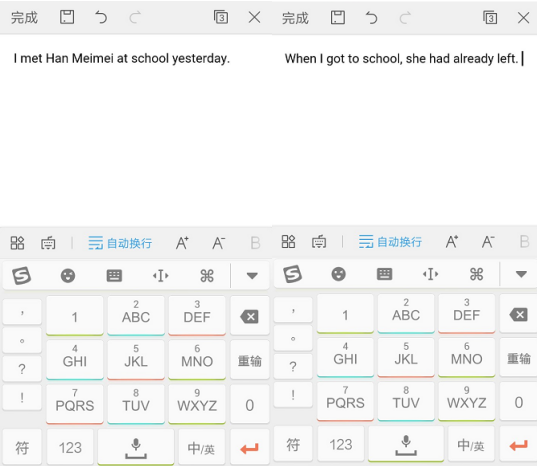Undo last edit in the left editor
The height and width of the screenshot is (466, 537).
click(101, 17)
